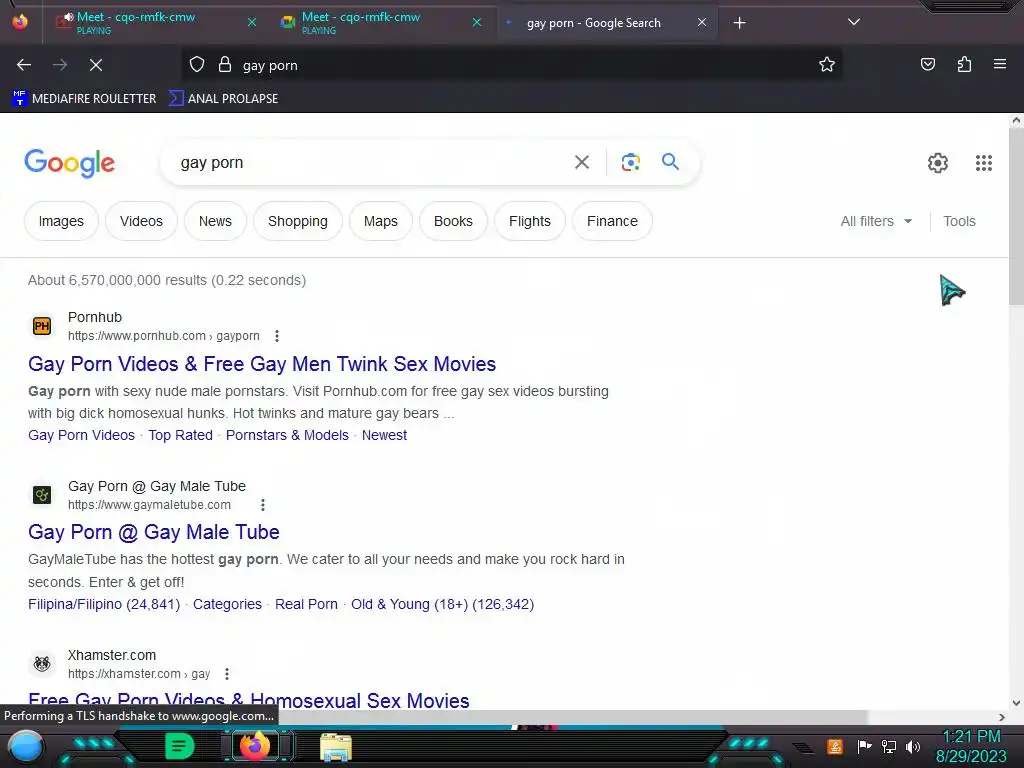Show hidden system tray icons
1024x768 pixels.
(803, 748)
